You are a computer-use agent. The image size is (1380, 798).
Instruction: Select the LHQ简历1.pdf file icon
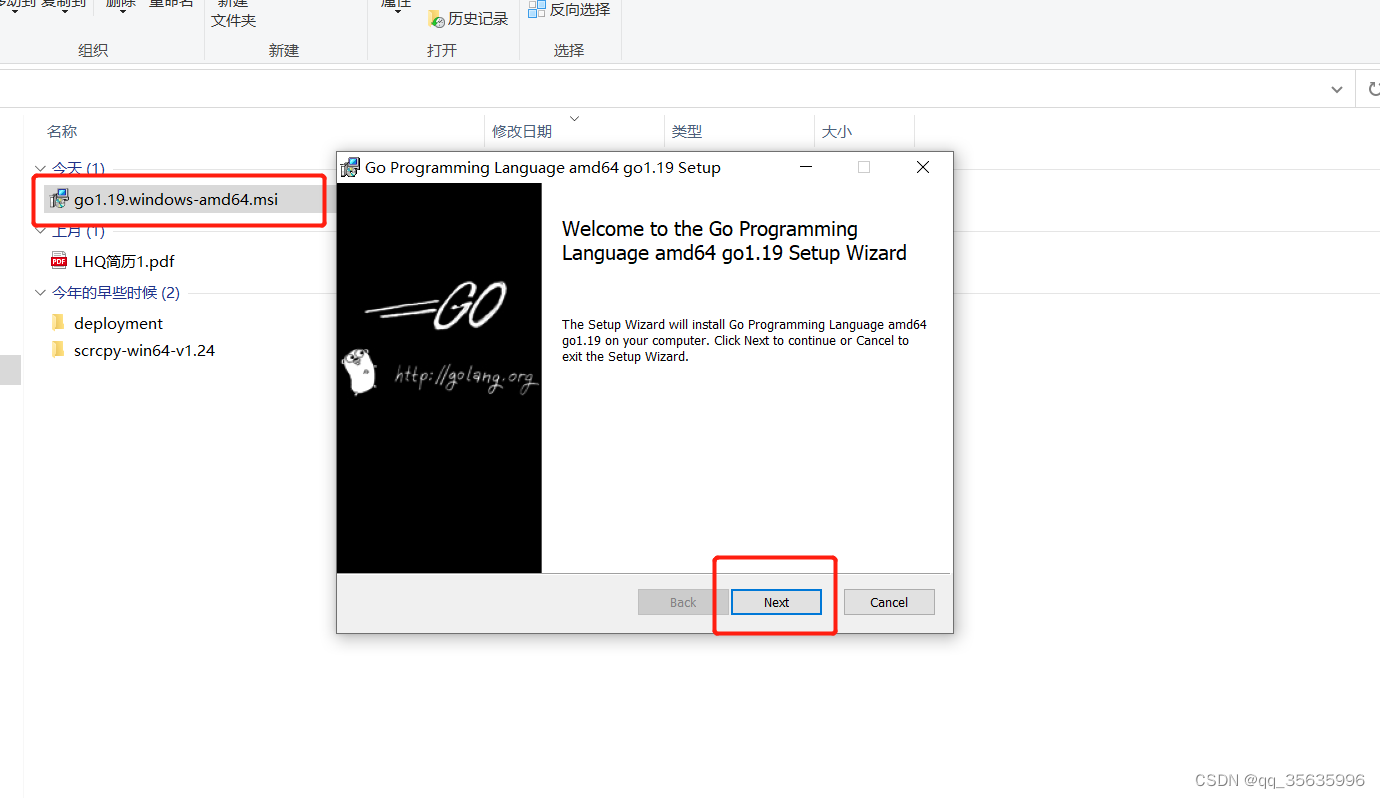click(59, 261)
